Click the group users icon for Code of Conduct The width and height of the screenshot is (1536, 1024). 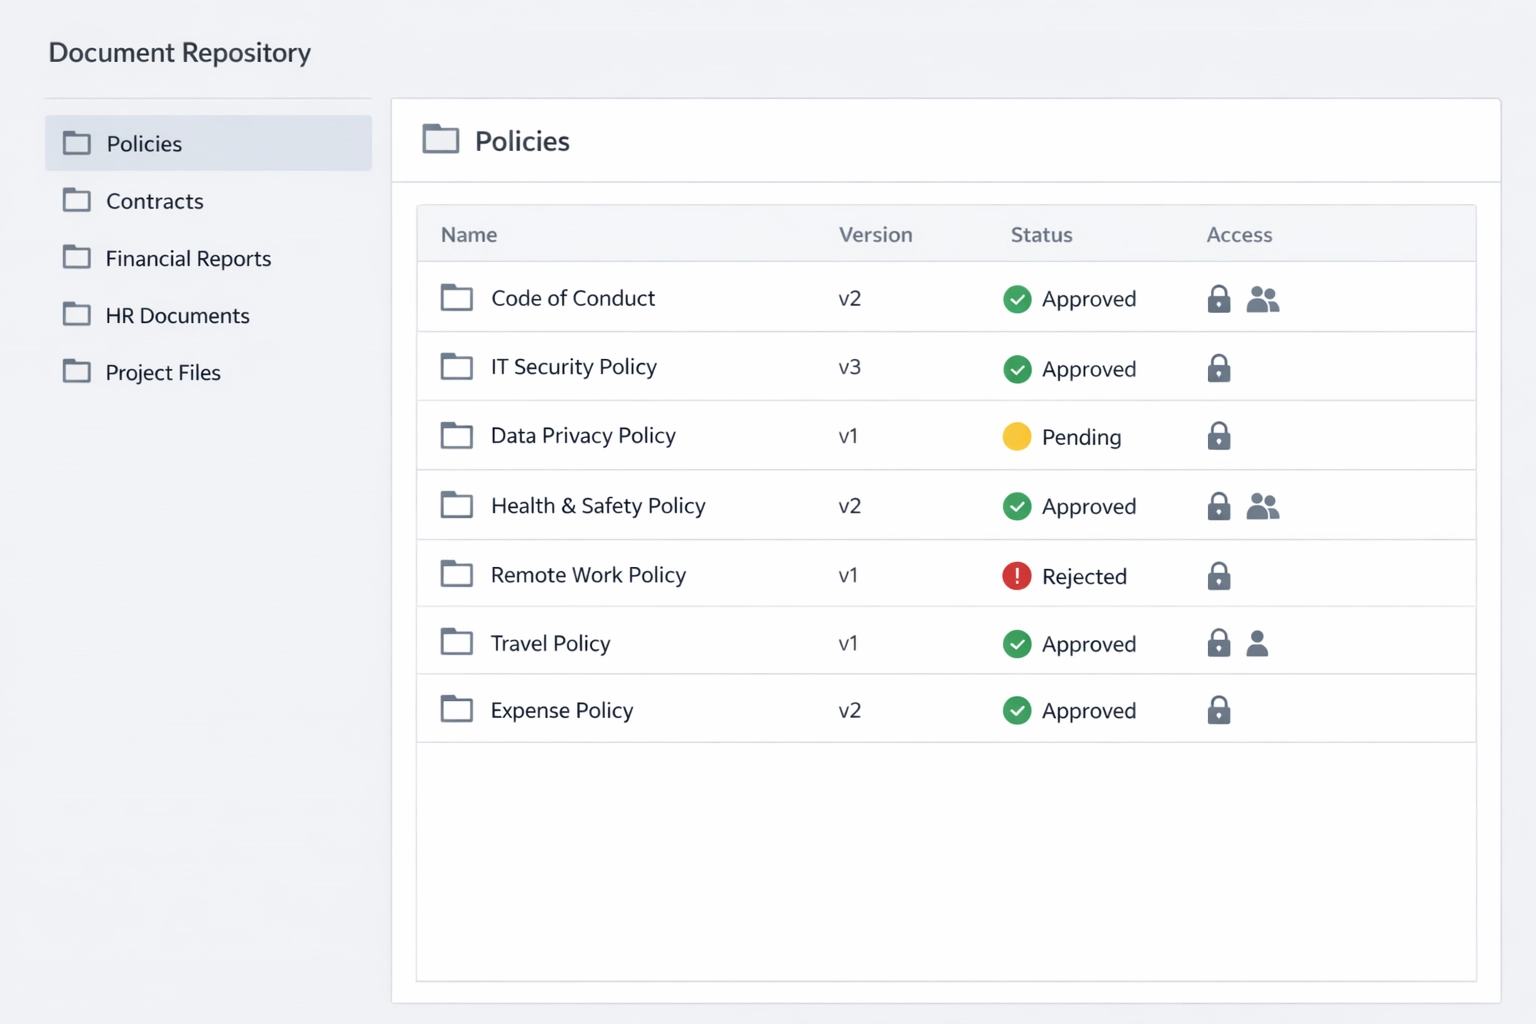pos(1262,299)
